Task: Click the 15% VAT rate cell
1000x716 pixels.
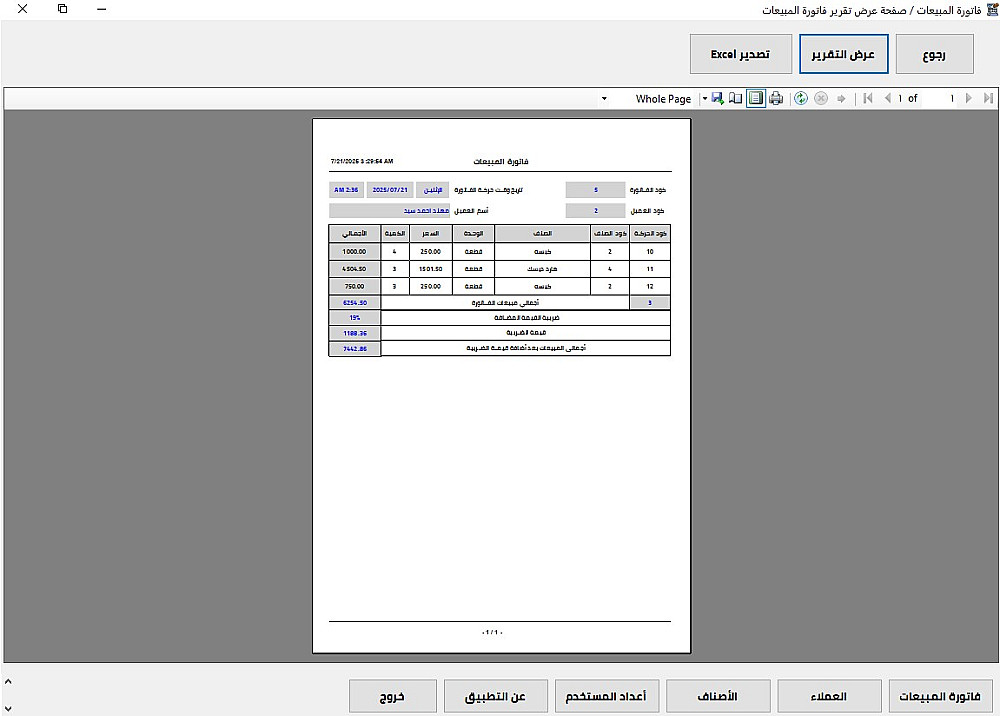Action: (355, 318)
